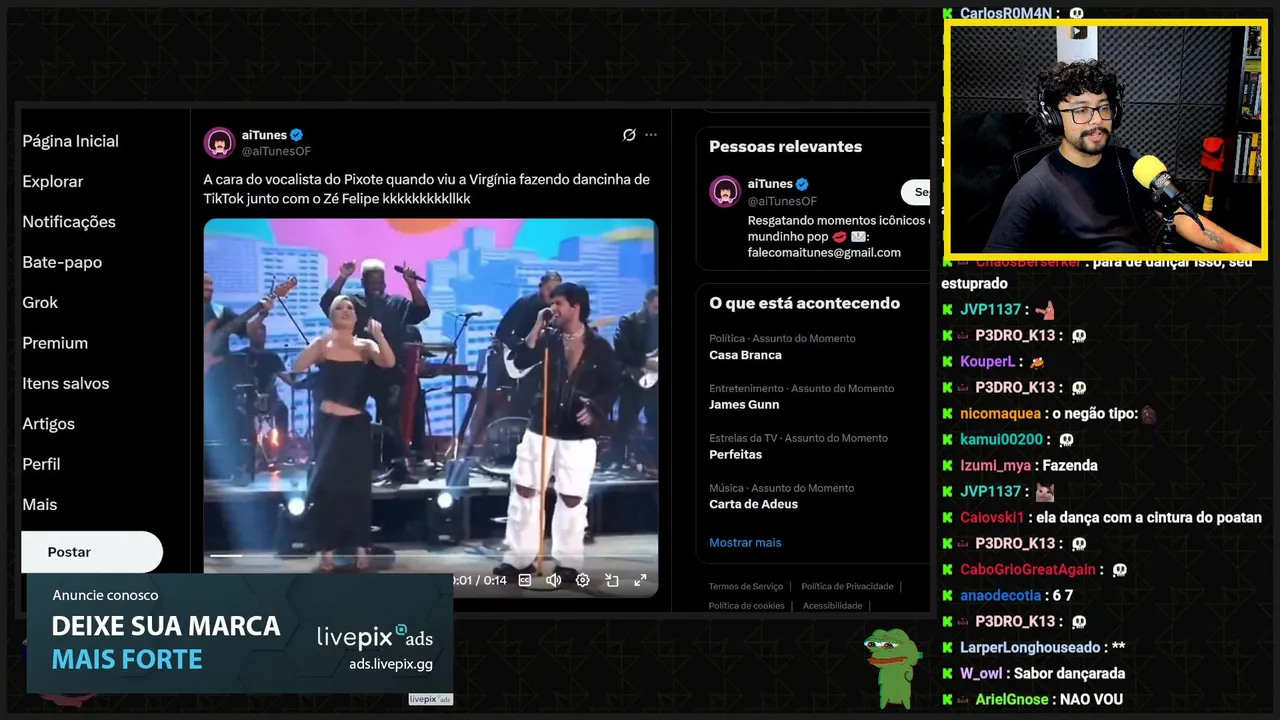This screenshot has height=720, width=1280.
Task: Click the tweet text about Pixote vocalist
Action: point(427,189)
